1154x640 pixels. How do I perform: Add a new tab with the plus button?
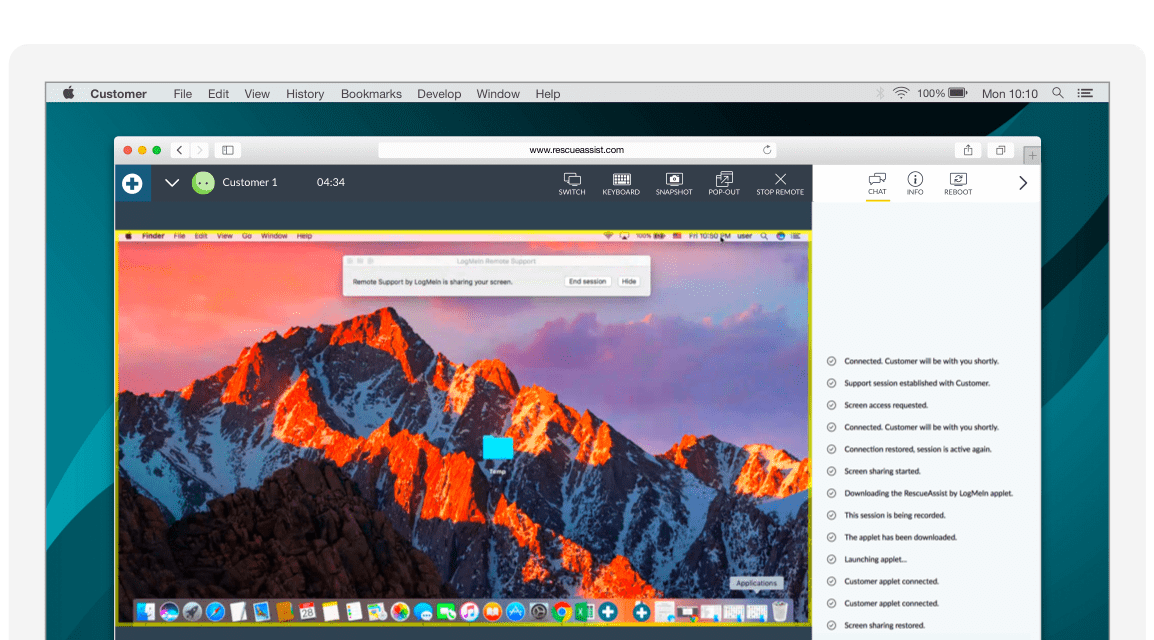1032,155
